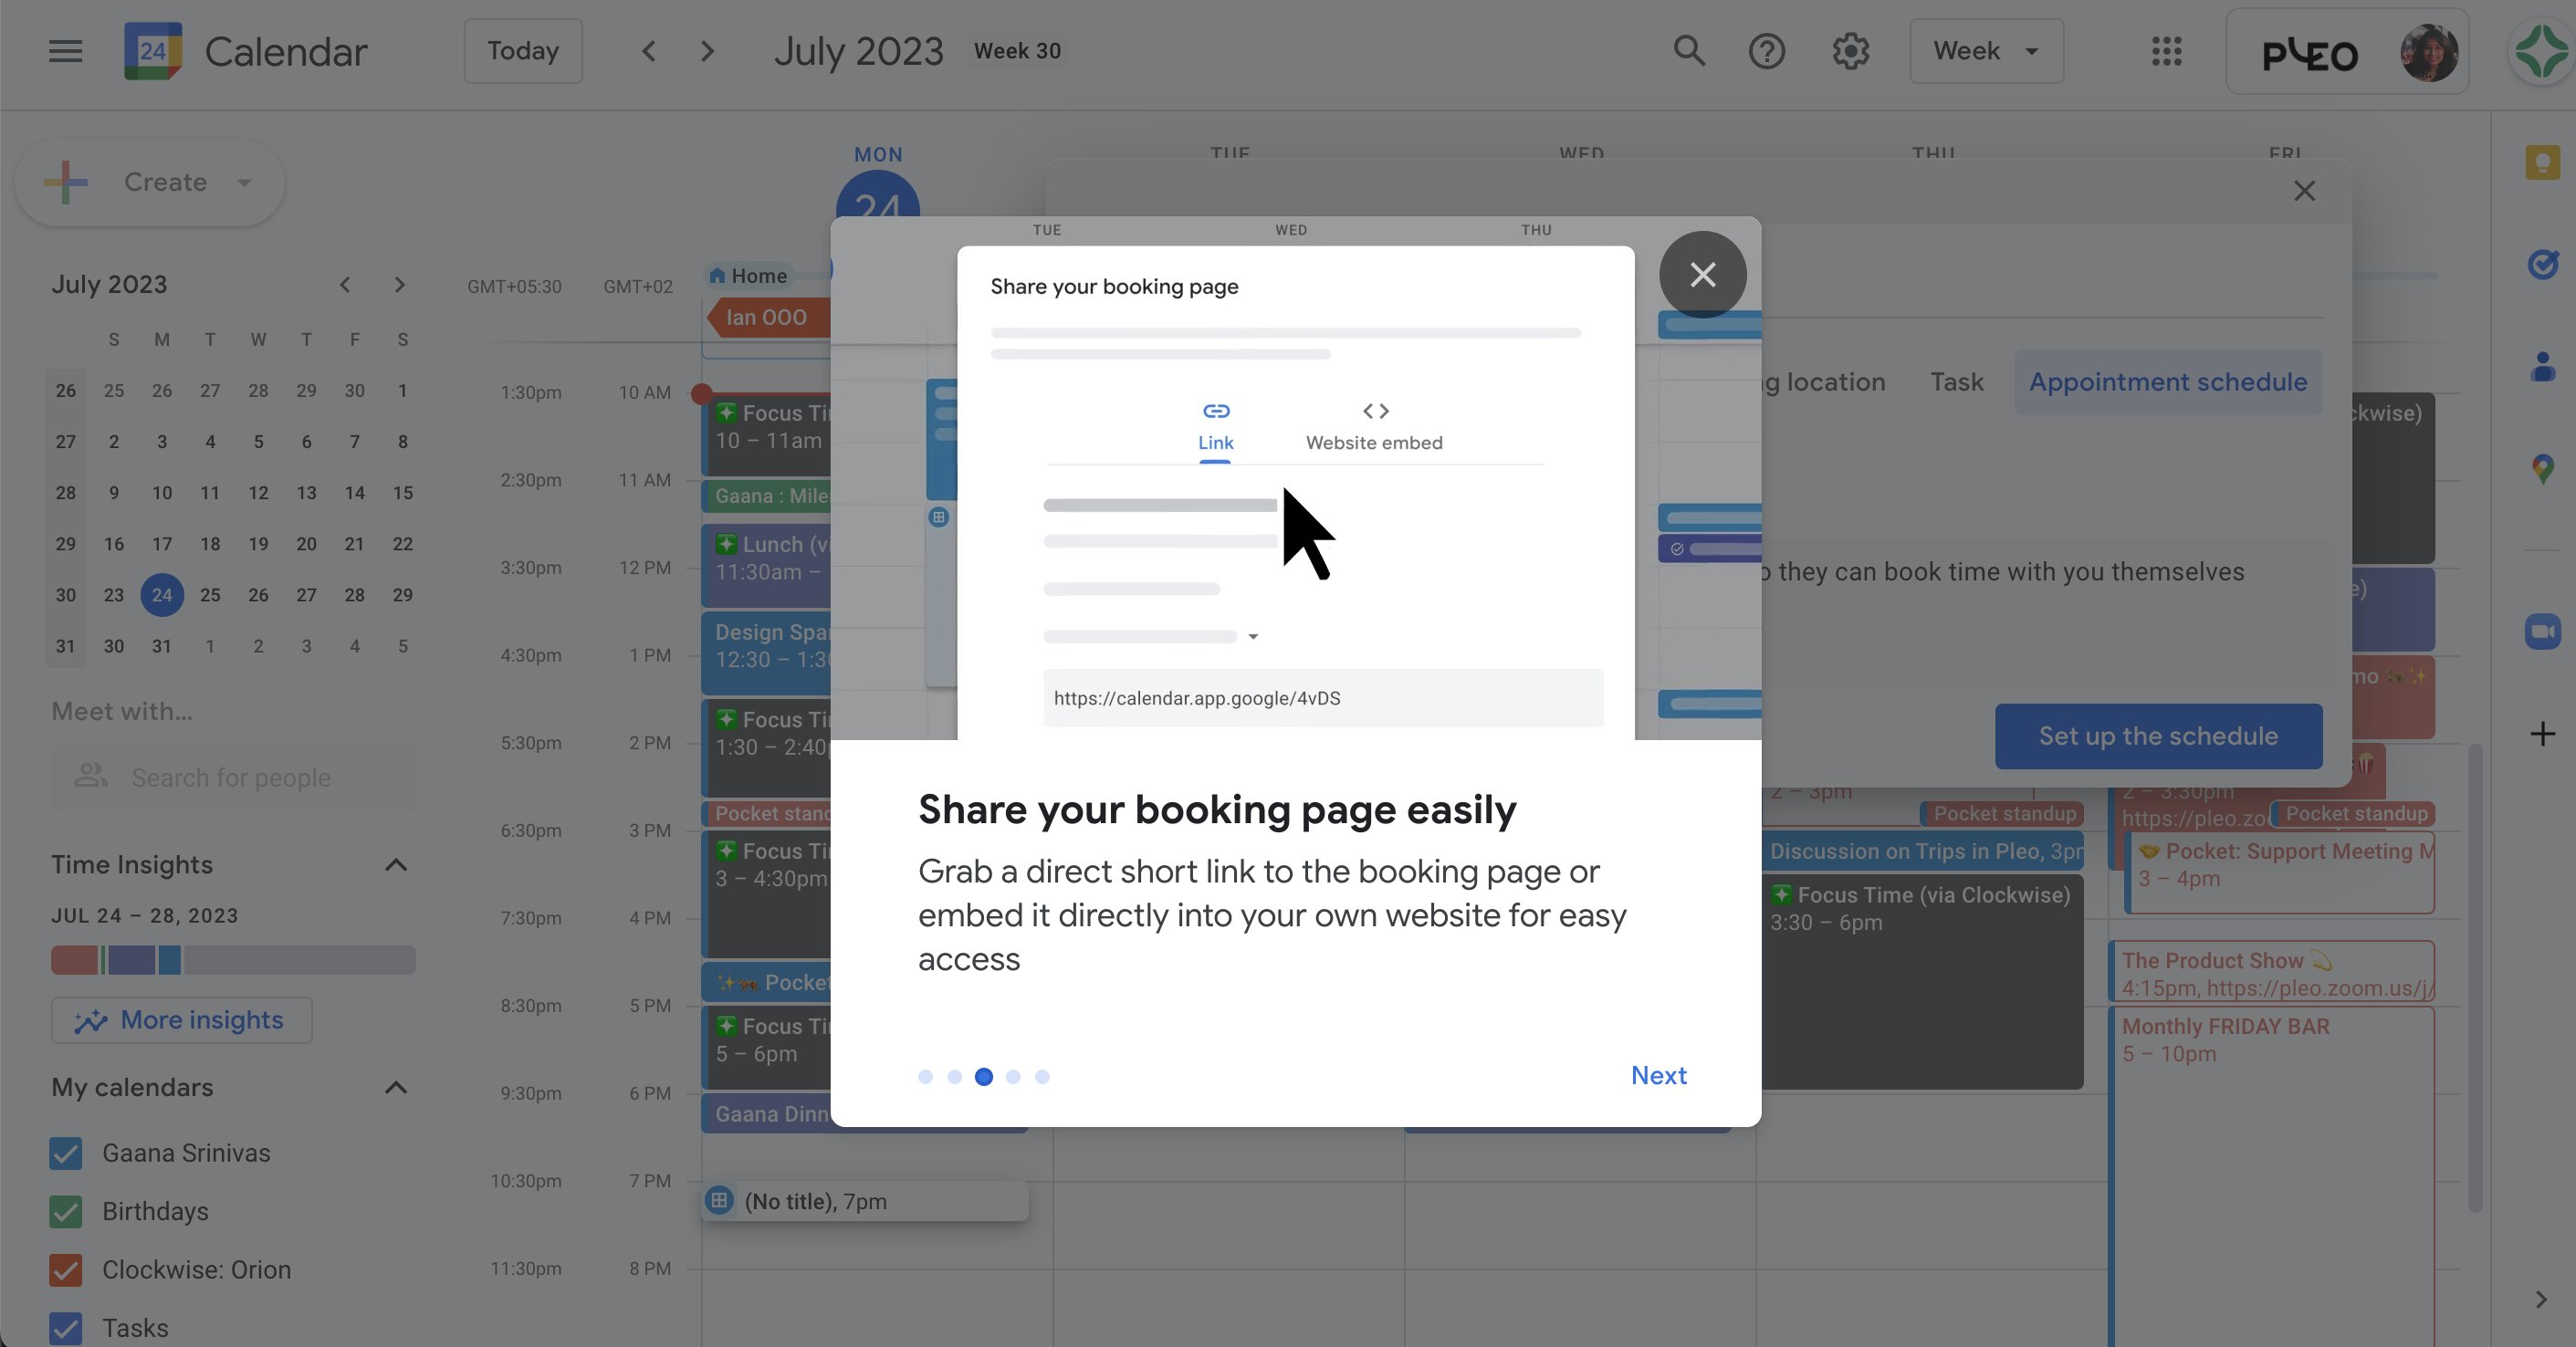This screenshot has height=1347, width=2576.
Task: Click Week 30 label
Action: coord(1017,51)
